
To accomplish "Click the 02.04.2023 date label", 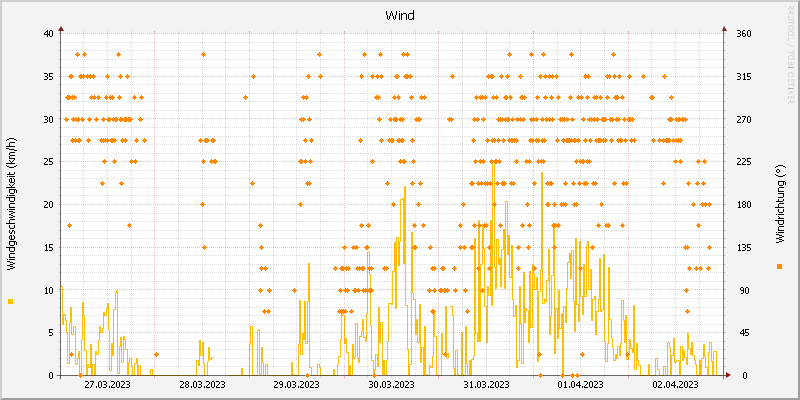I will pyautogui.click(x=675, y=384).
